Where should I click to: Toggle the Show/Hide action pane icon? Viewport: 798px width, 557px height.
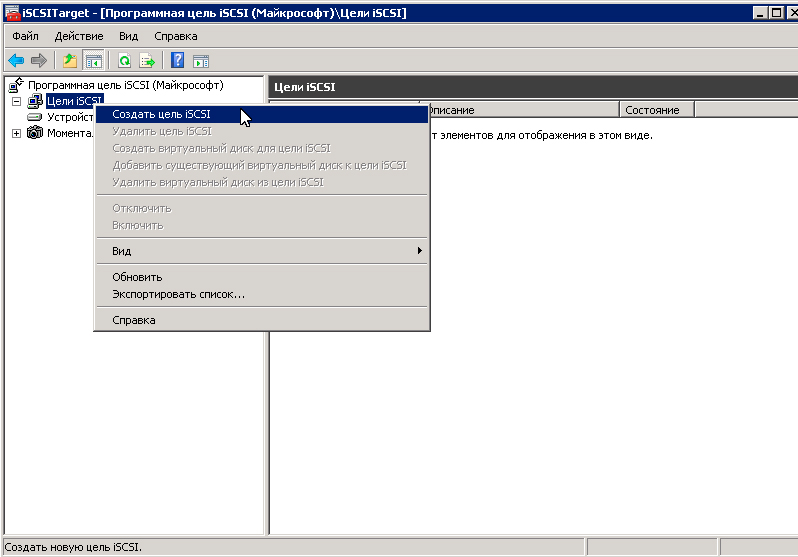pos(201,61)
